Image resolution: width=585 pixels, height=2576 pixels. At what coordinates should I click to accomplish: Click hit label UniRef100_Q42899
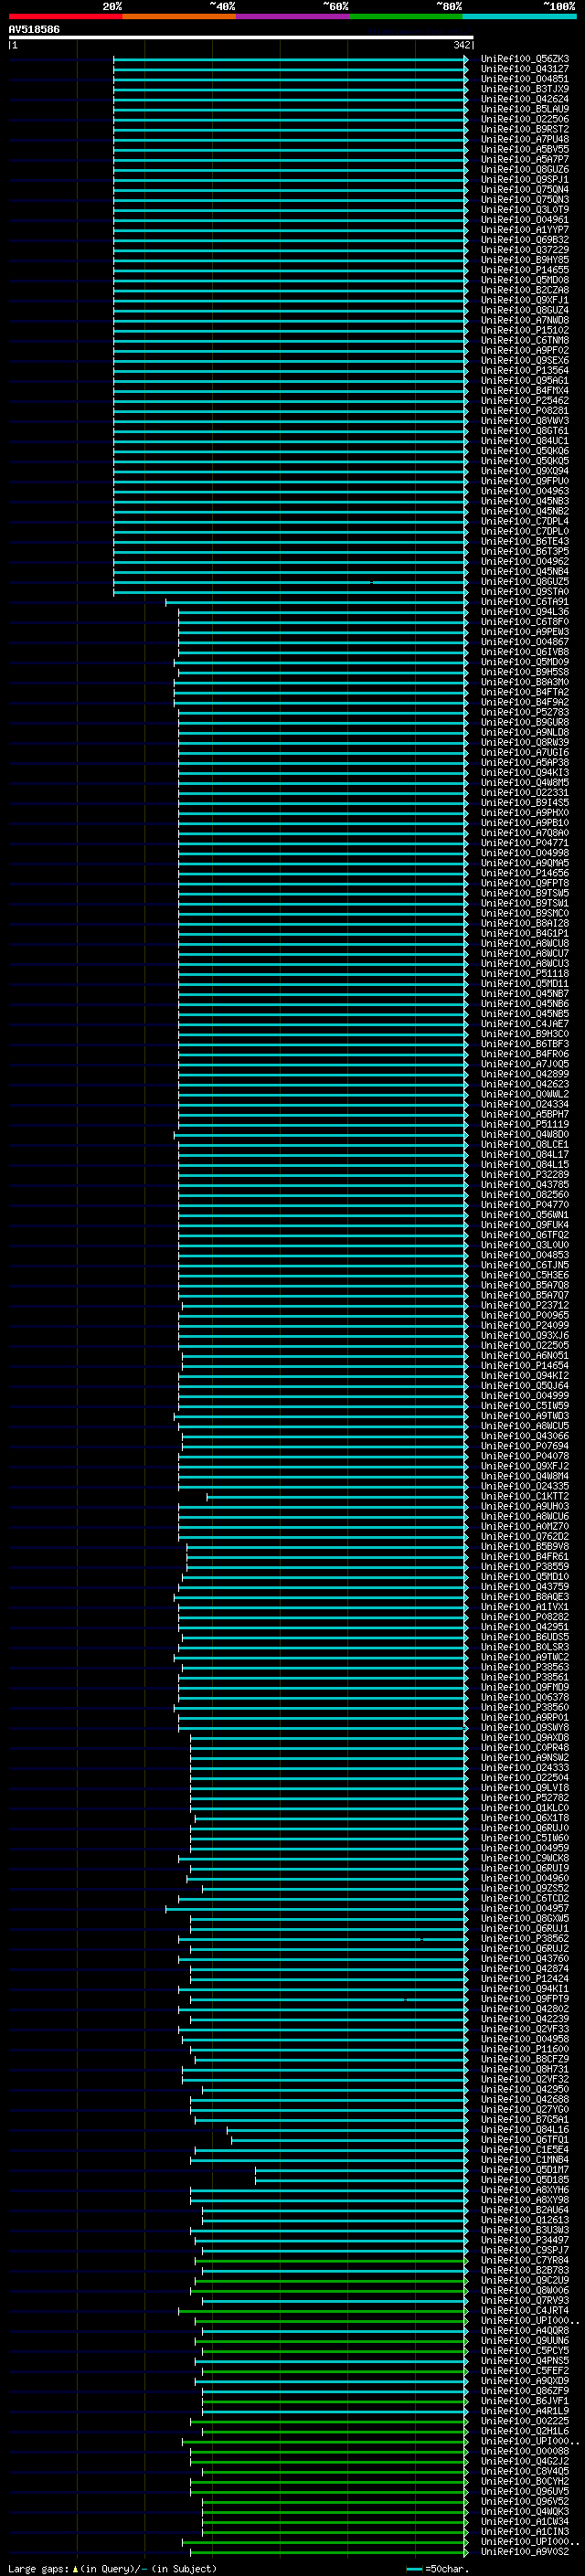(x=525, y=1074)
